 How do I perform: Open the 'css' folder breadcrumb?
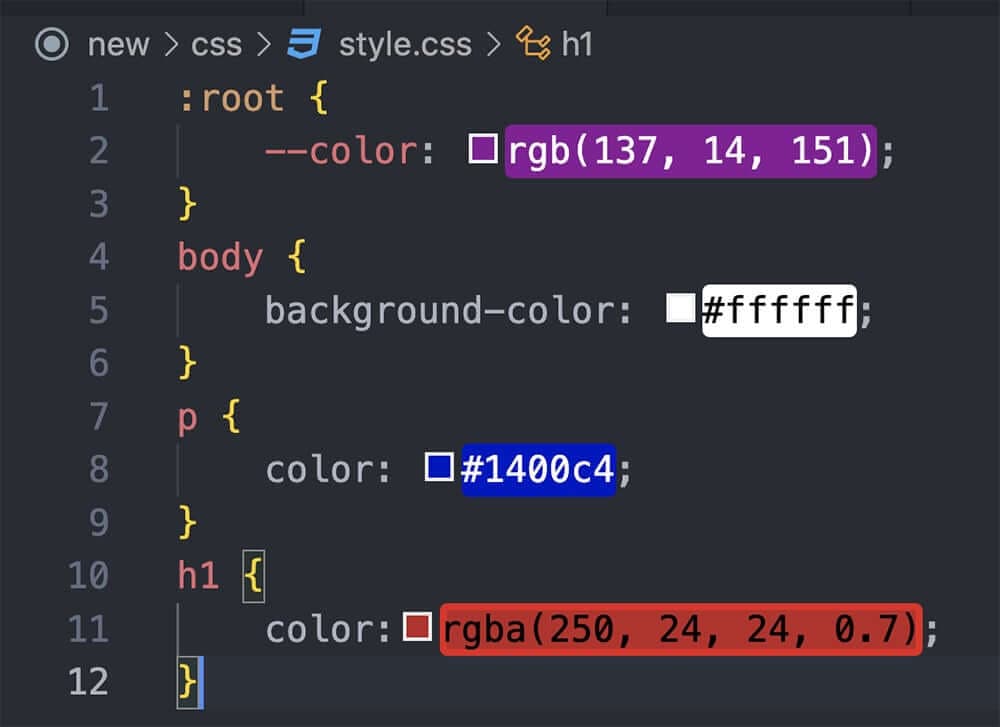pyautogui.click(x=216, y=44)
